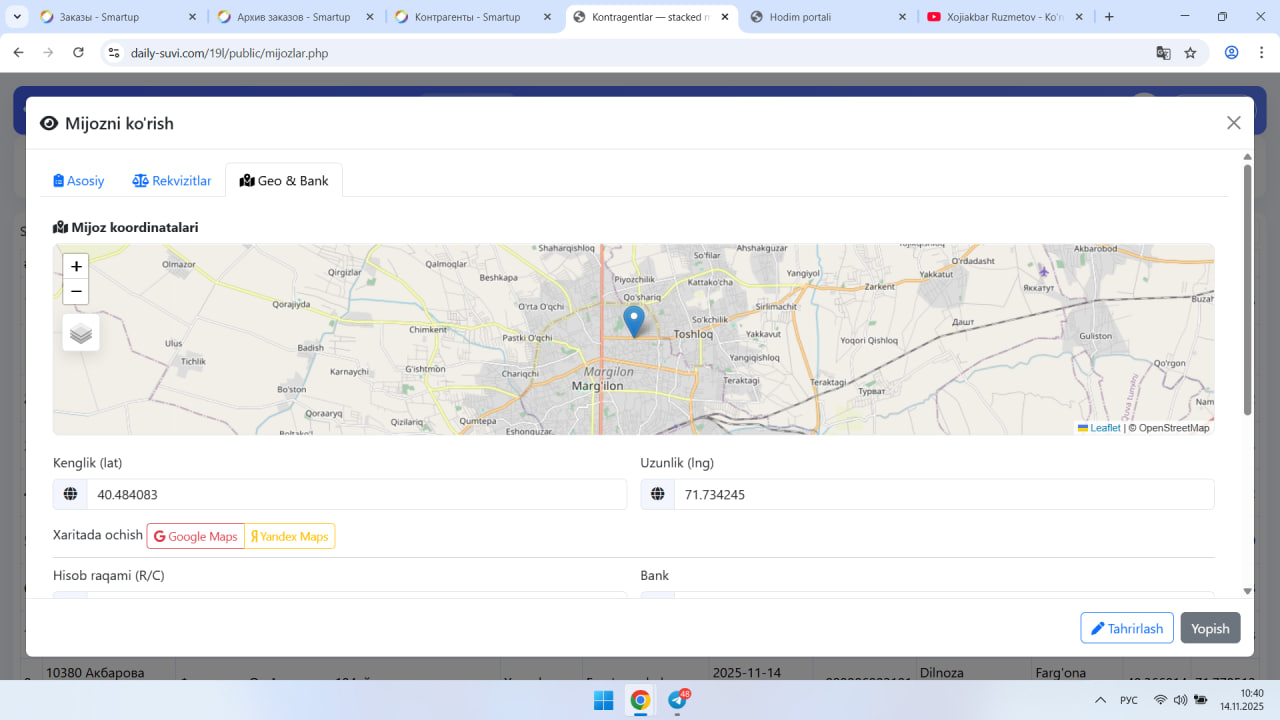Click the Tahrirlash edit button
Screen dimensions: 1280x720
(1126, 628)
